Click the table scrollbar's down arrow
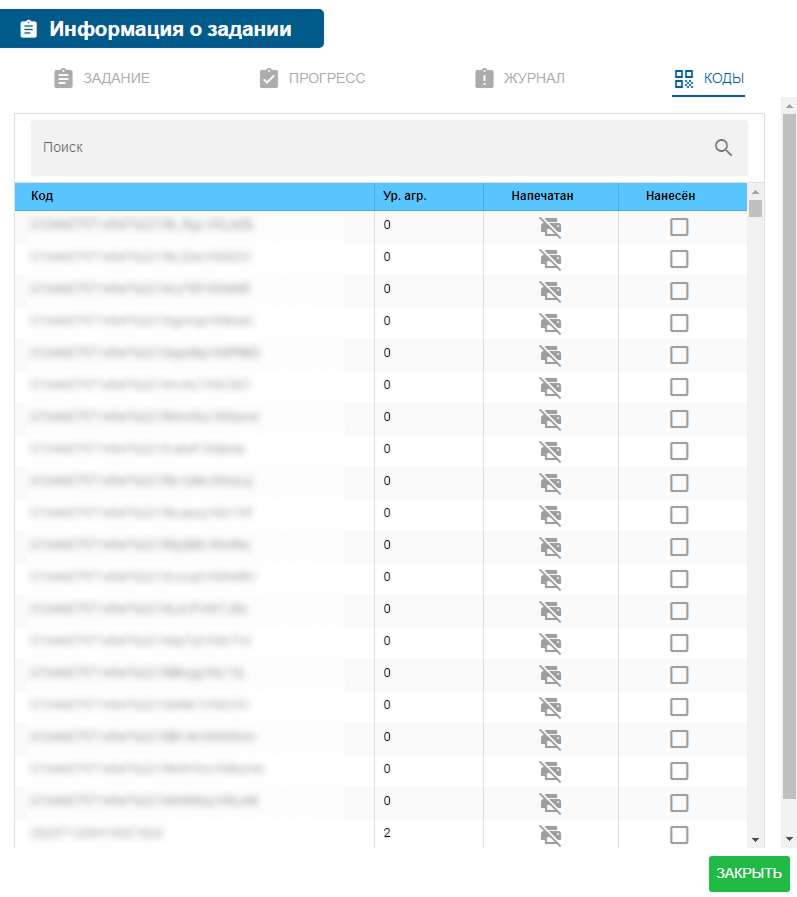The height and width of the screenshot is (897, 797). pos(756,838)
